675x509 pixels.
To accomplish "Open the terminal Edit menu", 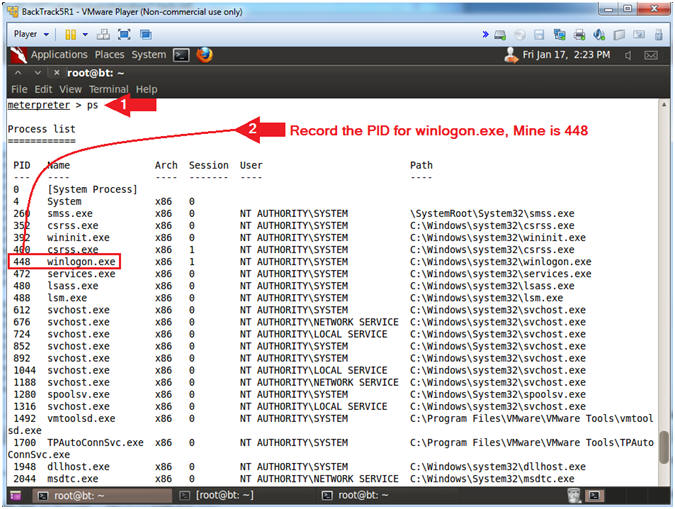I will point(43,89).
